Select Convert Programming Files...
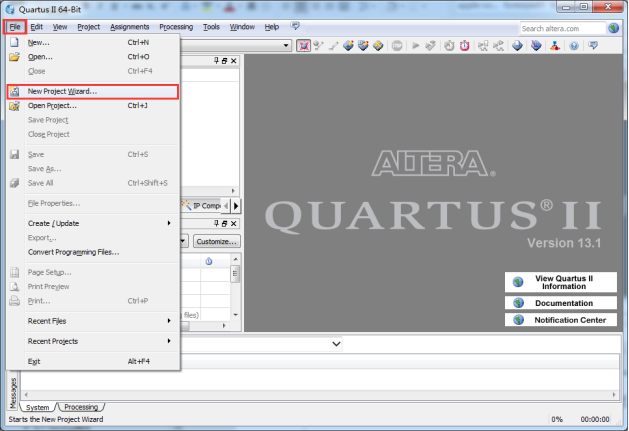Screen dimensions: 629x431 92,252
